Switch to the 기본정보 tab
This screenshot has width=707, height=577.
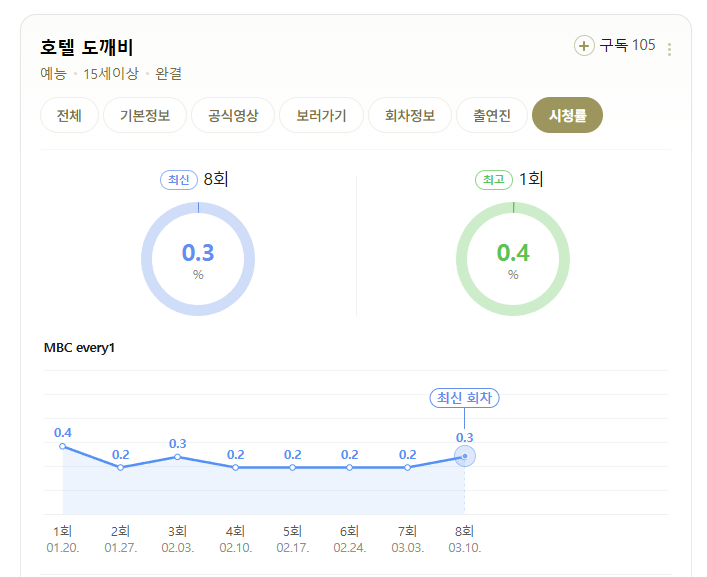click(145, 115)
